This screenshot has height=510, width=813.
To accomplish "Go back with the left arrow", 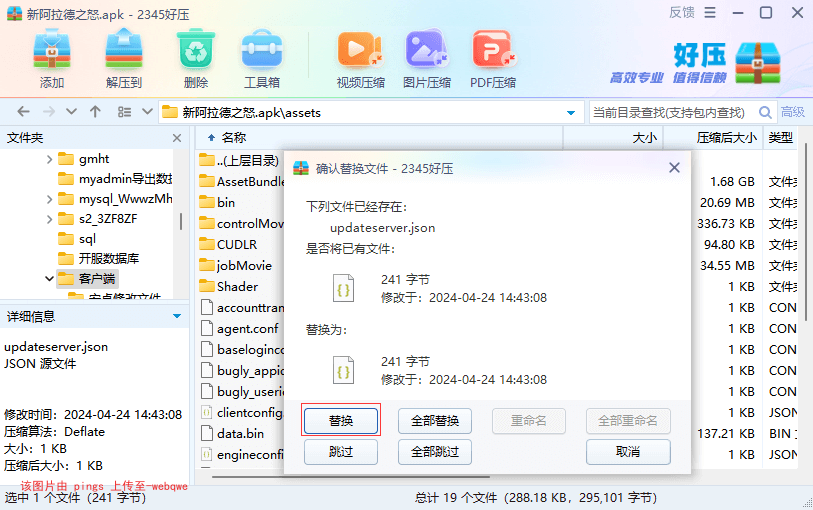I will [23, 111].
